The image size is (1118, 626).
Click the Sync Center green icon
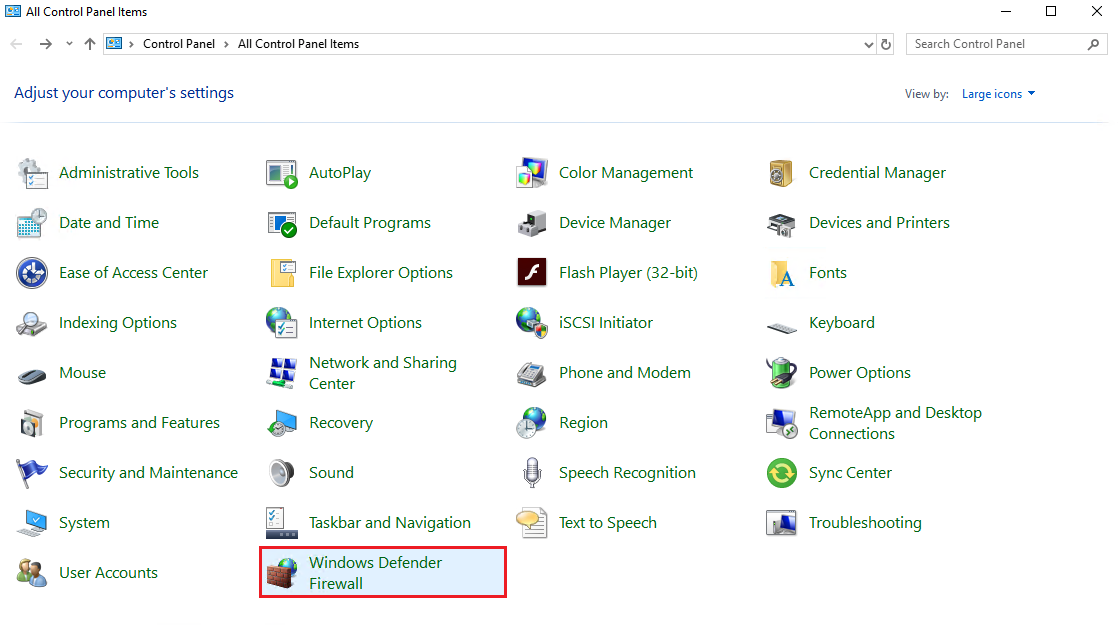coord(781,473)
